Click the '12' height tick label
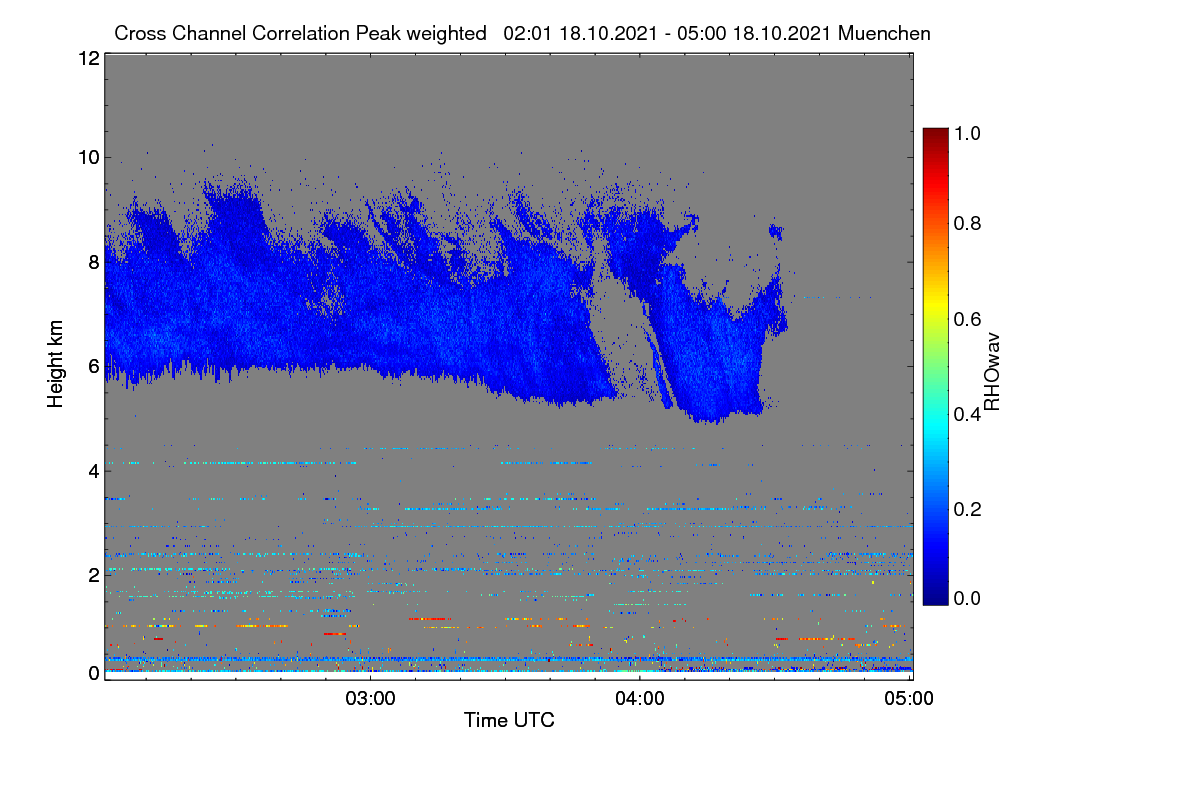This screenshot has height=800, width=1200. (88, 58)
